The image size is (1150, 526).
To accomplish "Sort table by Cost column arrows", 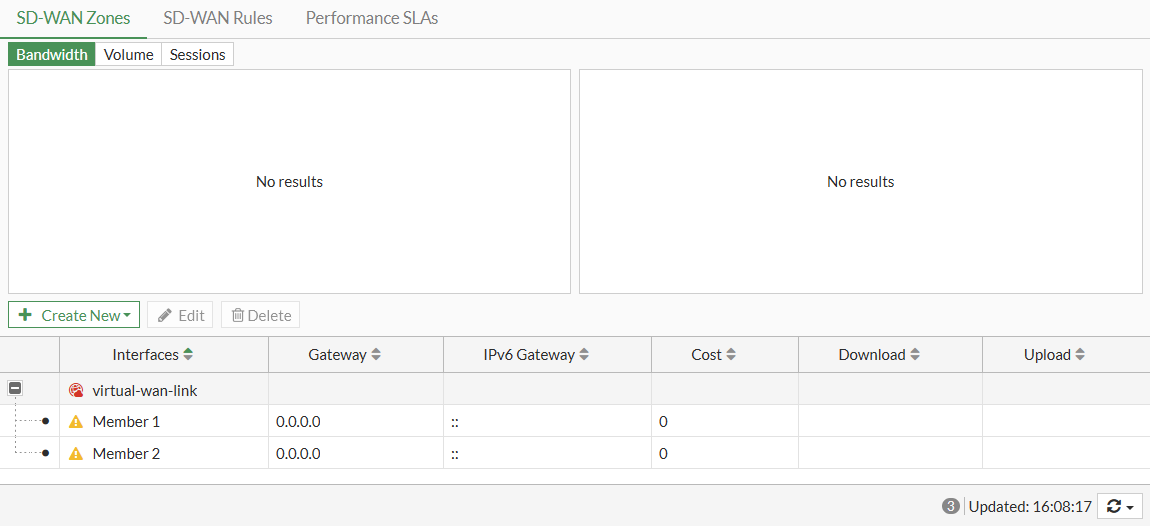I will [731, 355].
